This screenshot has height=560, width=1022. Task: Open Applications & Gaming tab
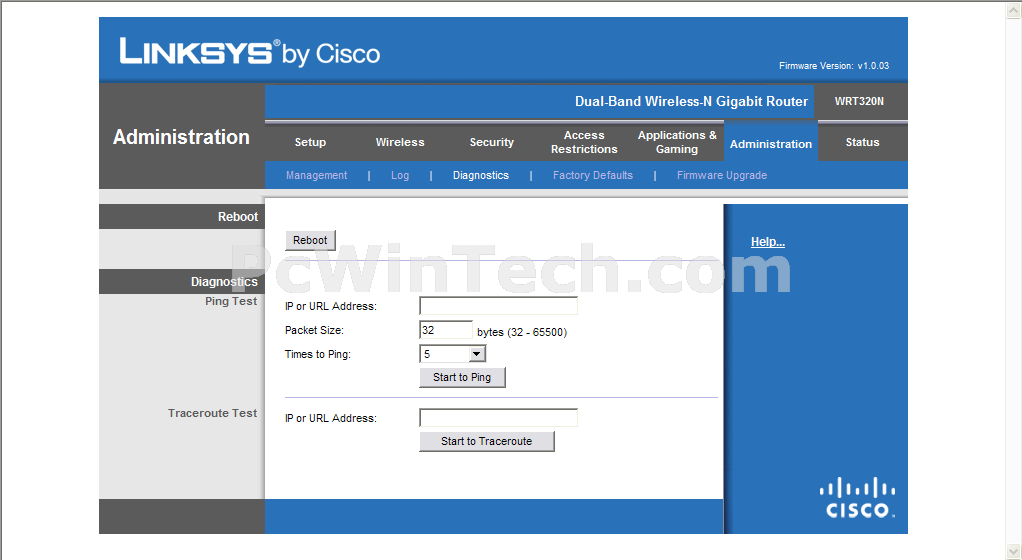tap(677, 142)
